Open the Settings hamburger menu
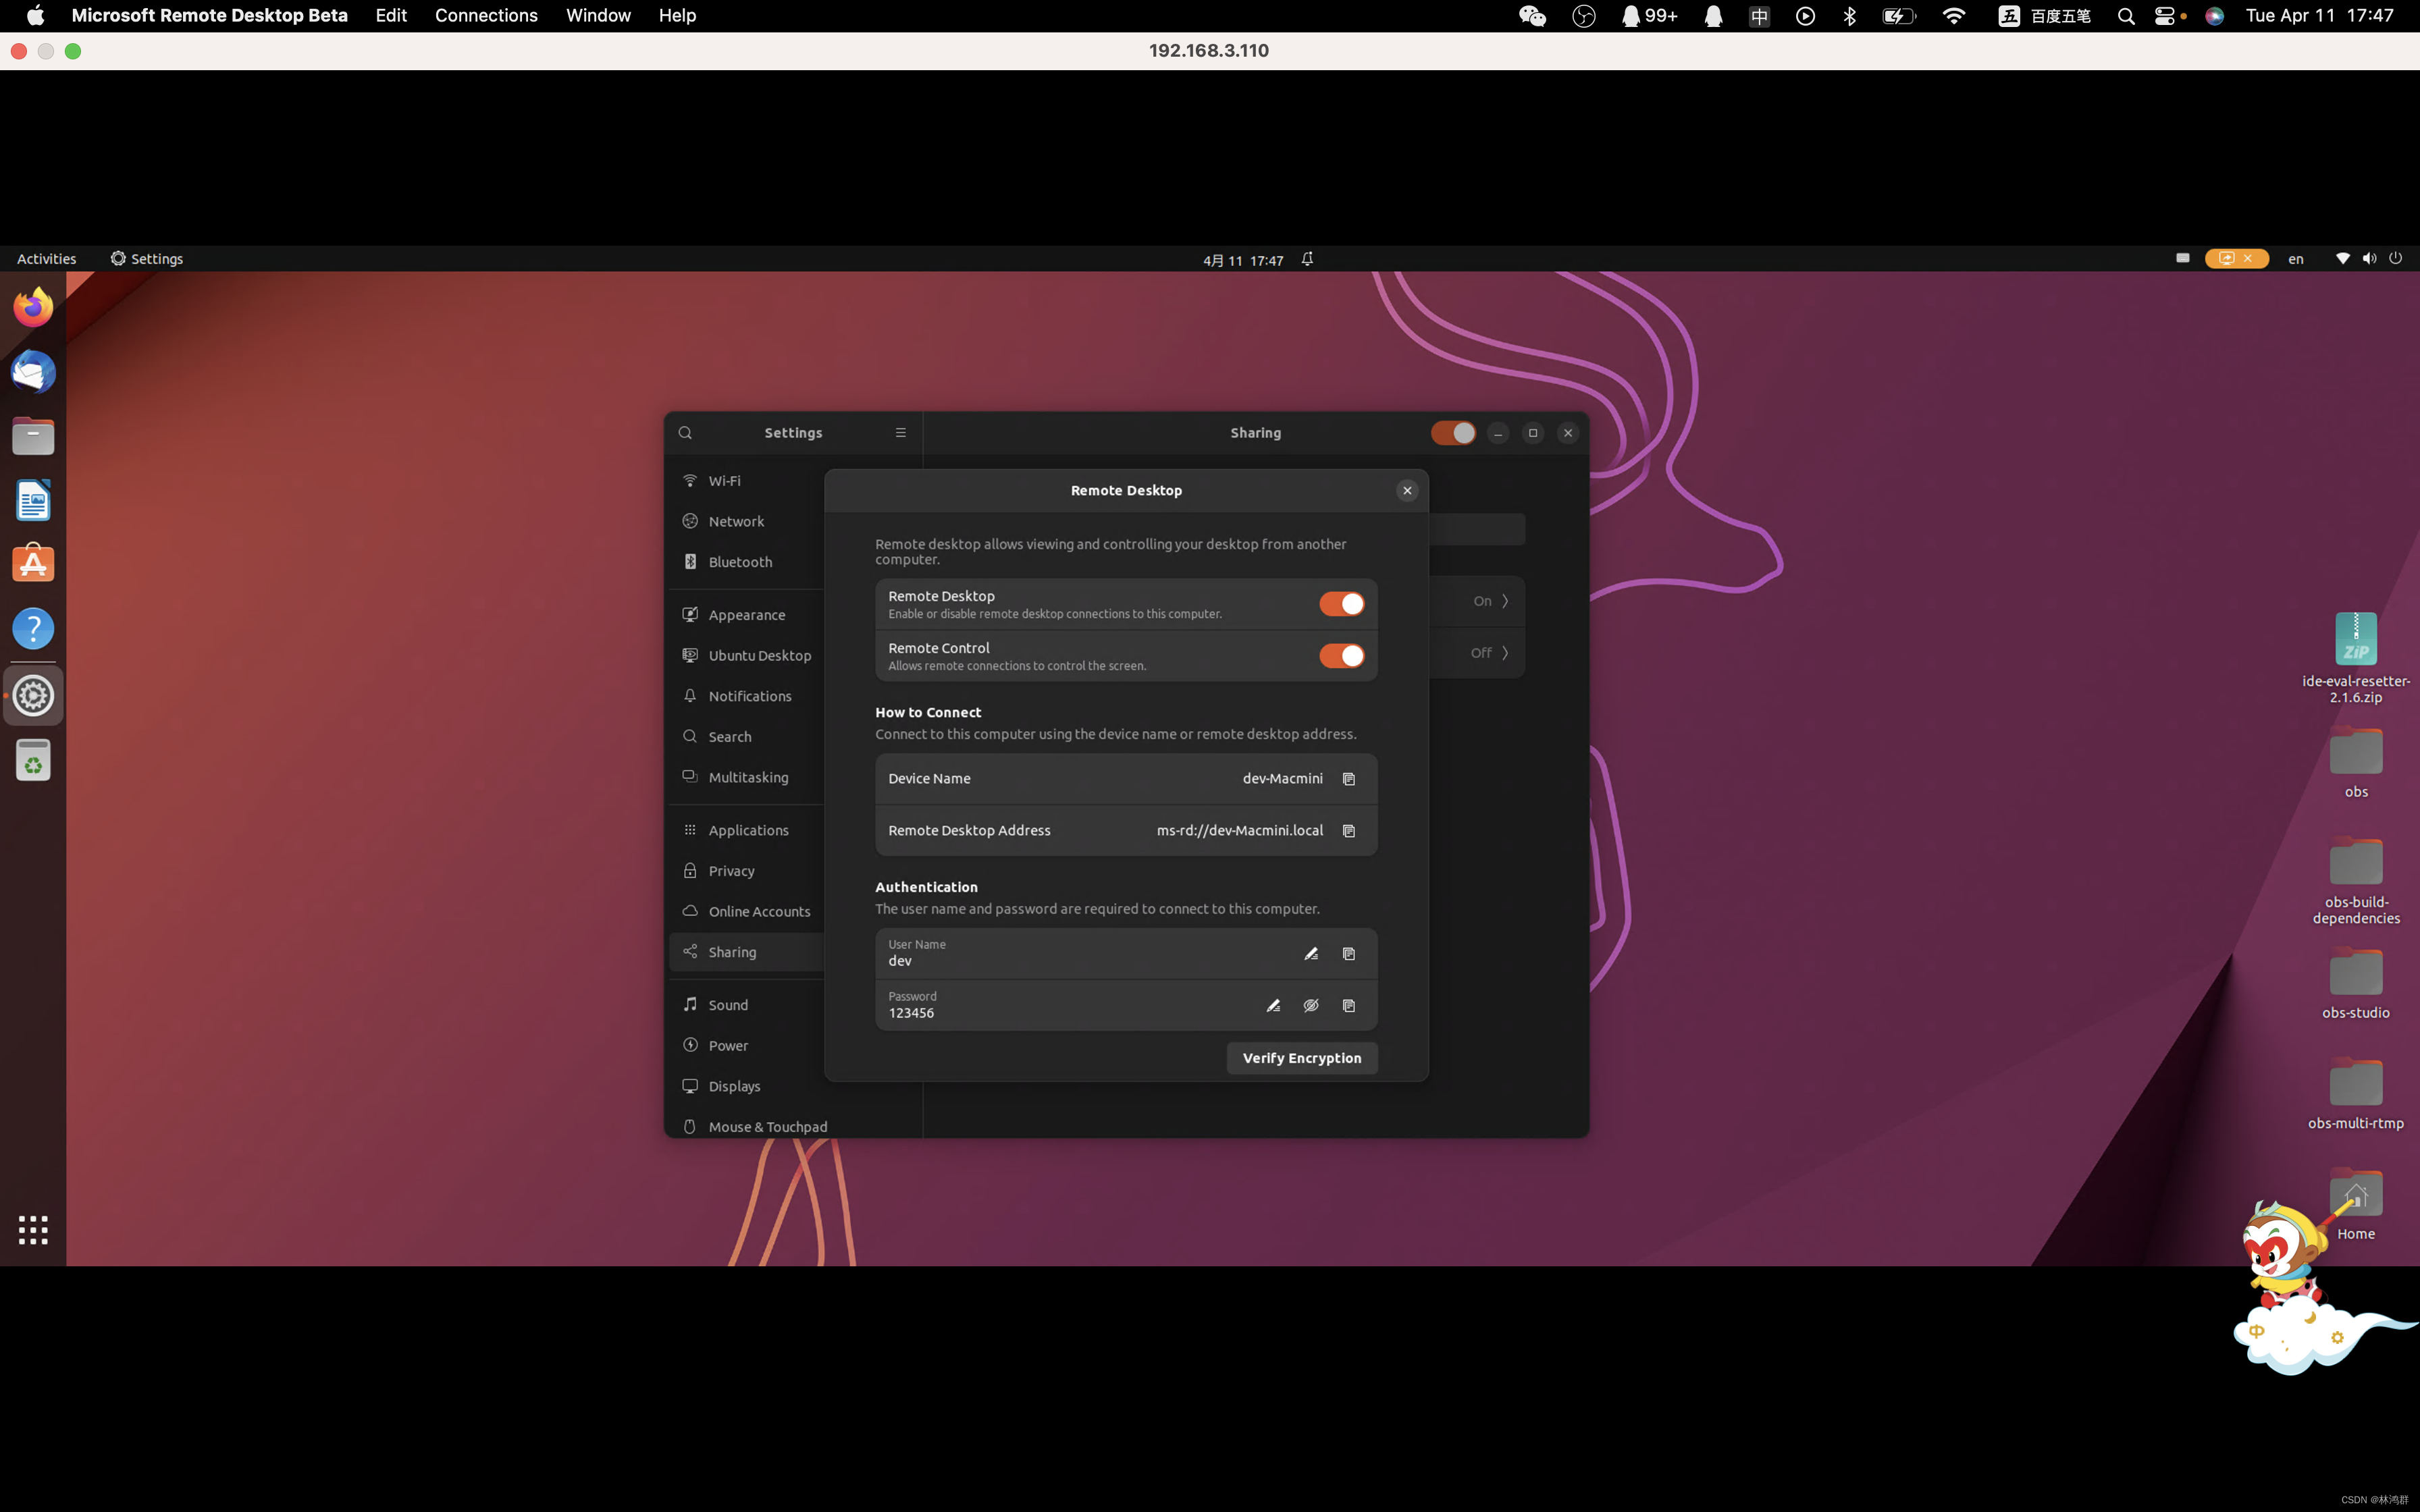 click(x=899, y=432)
